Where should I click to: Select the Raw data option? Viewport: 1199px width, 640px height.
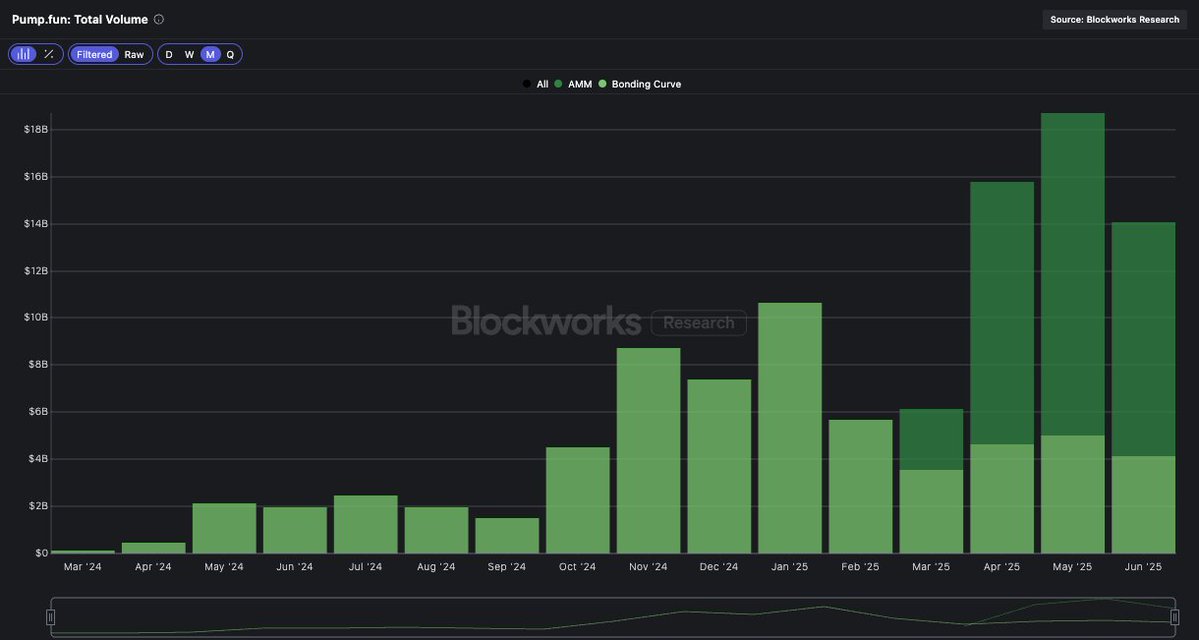point(134,54)
